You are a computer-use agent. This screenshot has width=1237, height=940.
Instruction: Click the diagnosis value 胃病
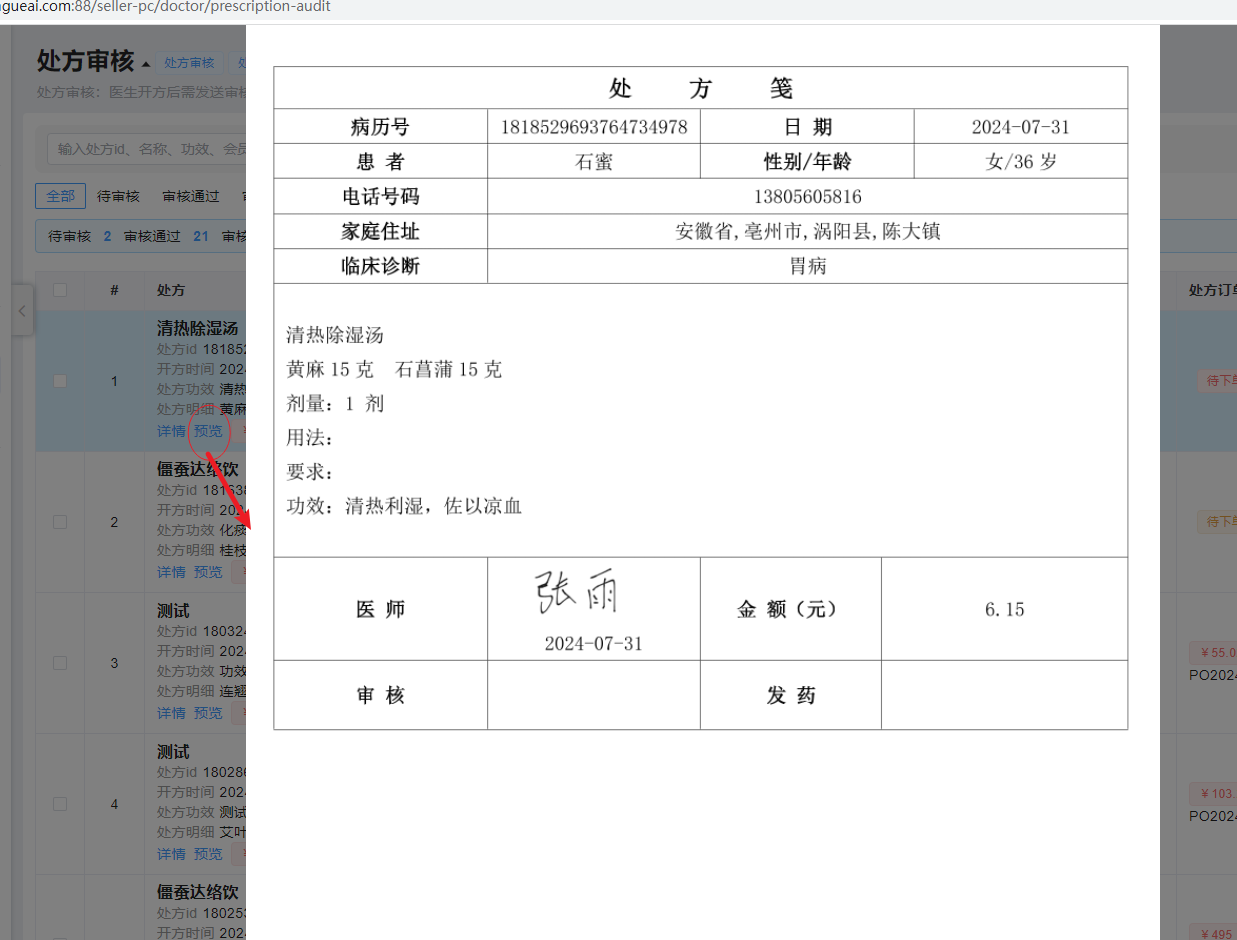[808, 267]
